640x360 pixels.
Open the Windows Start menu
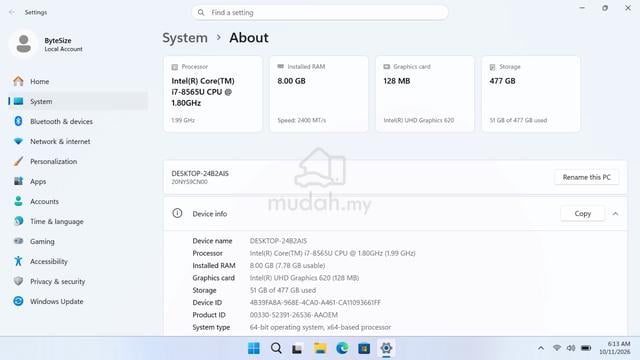click(254, 348)
